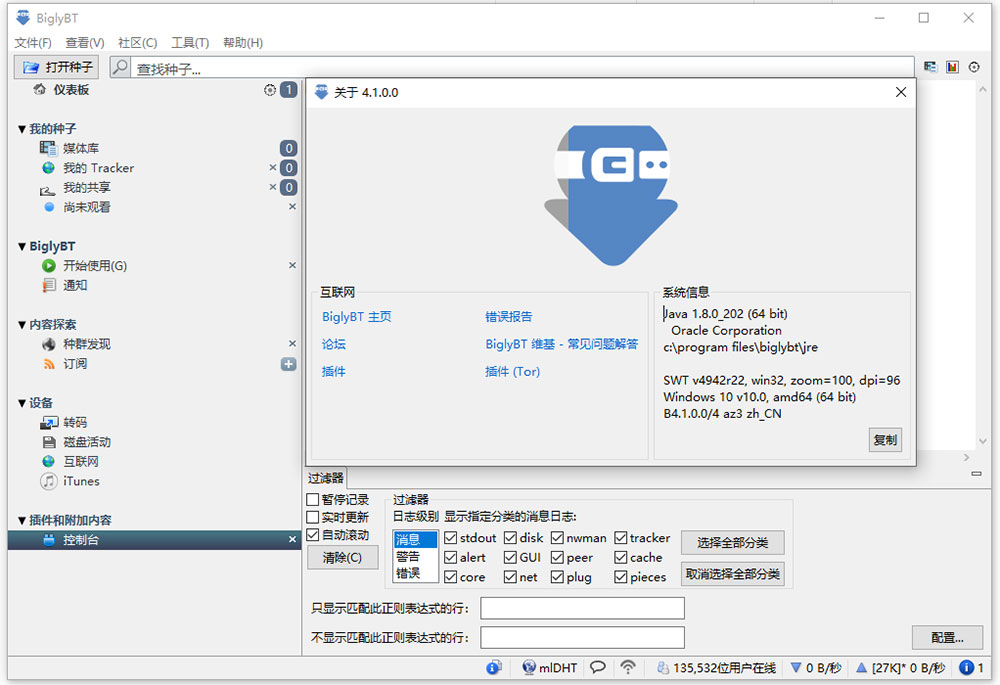Image resolution: width=1000 pixels, height=685 pixels.
Task: Collapse the 插件和附加内容 section
Action: click(x=22, y=521)
